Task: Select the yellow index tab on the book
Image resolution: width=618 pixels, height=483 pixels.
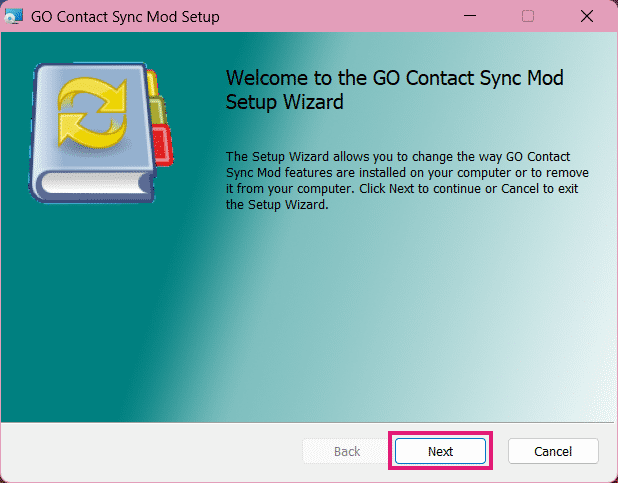Action: coord(153,83)
